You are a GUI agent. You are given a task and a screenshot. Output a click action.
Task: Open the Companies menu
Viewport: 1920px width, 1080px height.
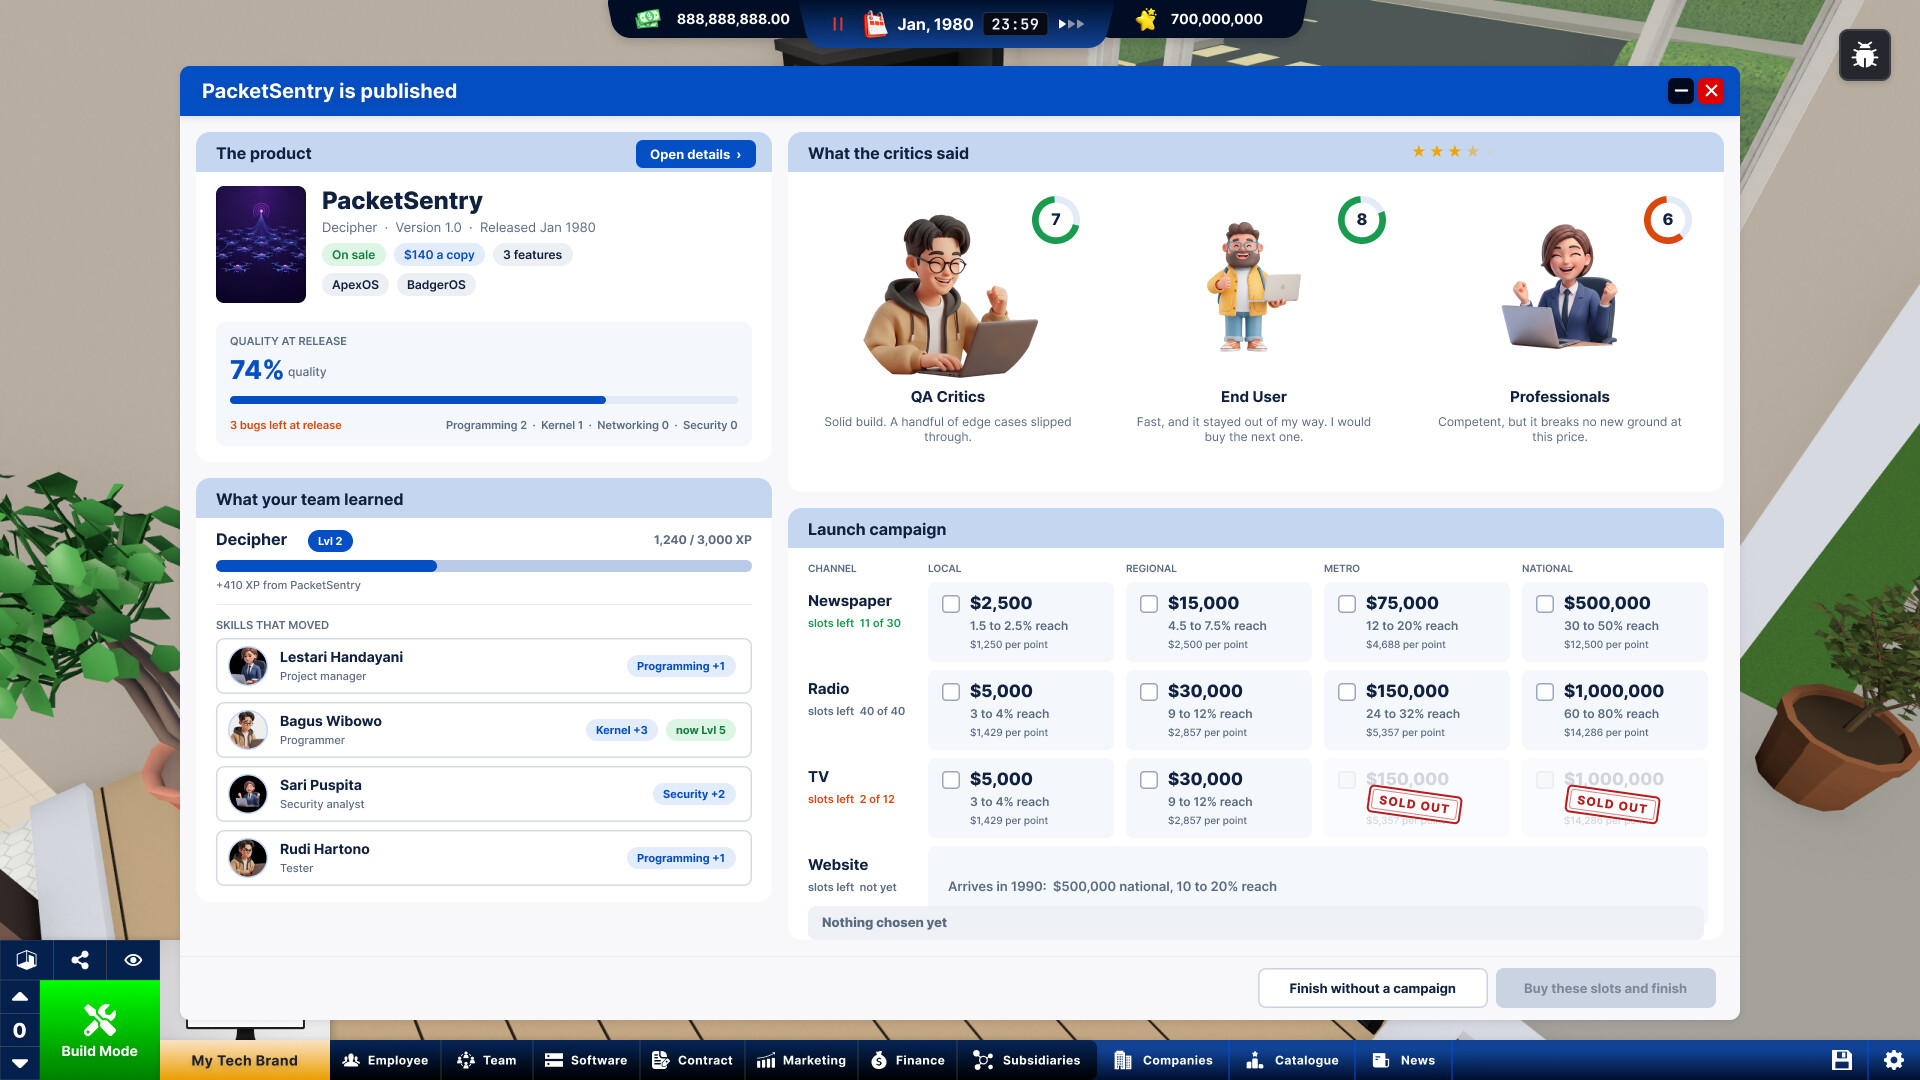1163,1060
